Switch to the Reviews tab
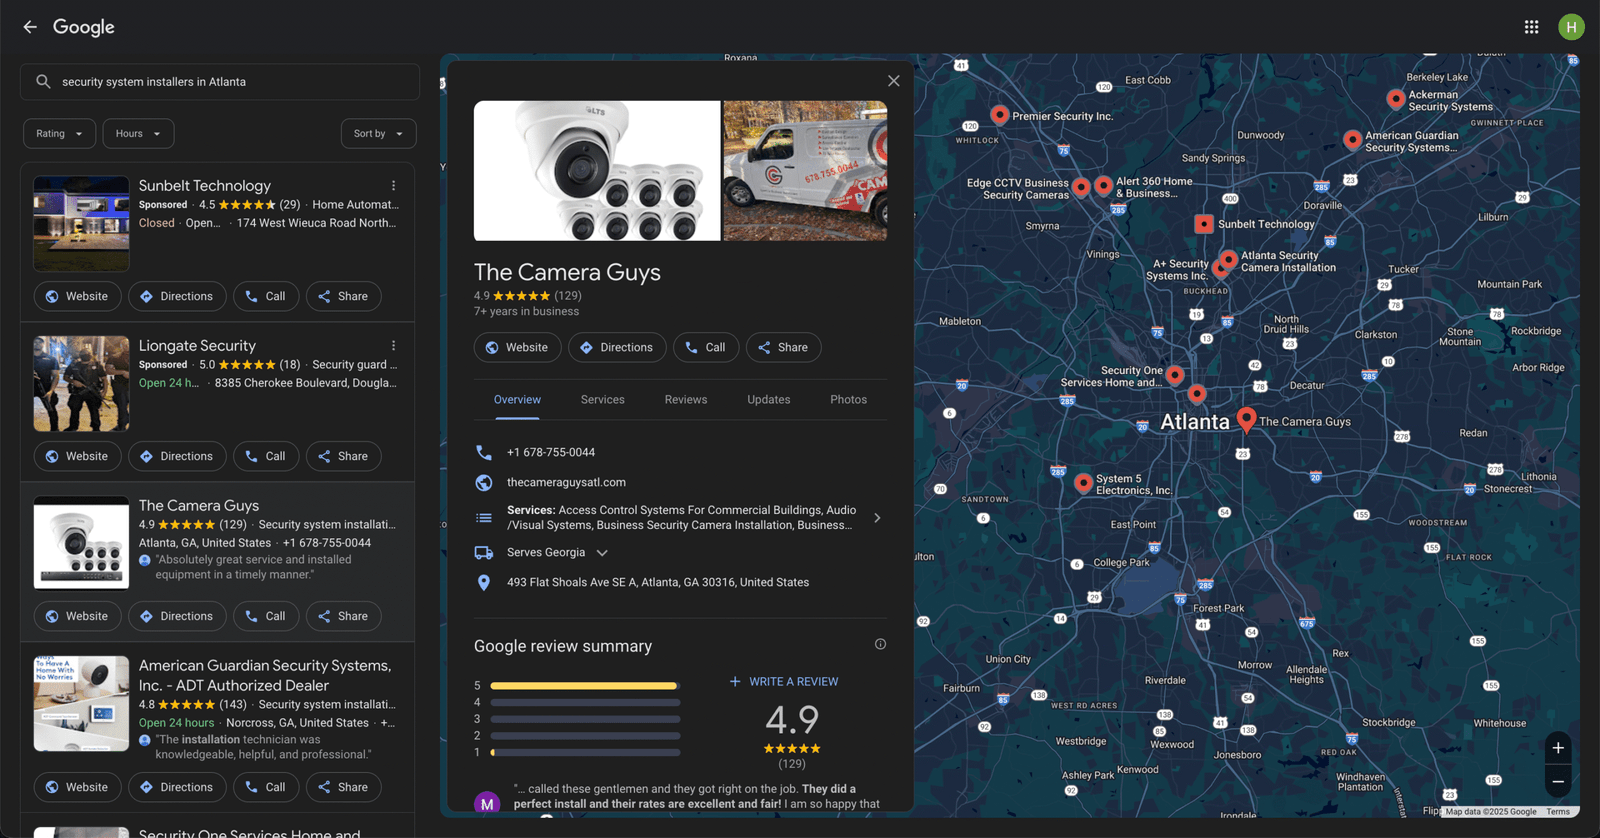The image size is (1600, 838). coord(686,400)
